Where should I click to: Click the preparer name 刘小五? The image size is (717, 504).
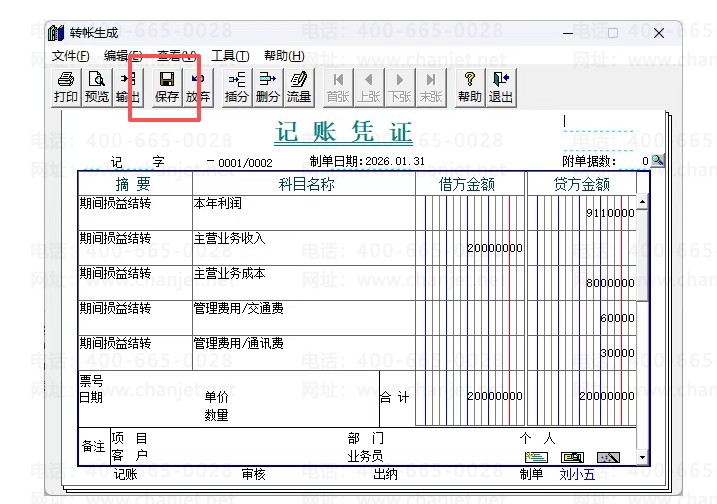[577, 475]
